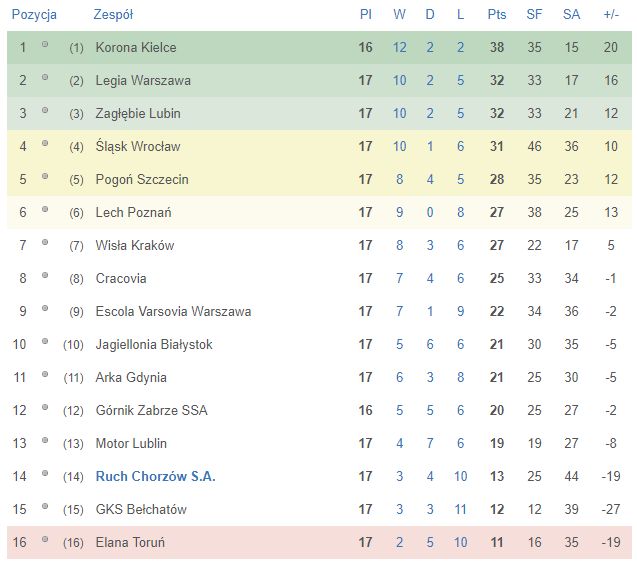
Task: Sort table by Zespół column header
Action: (113, 15)
